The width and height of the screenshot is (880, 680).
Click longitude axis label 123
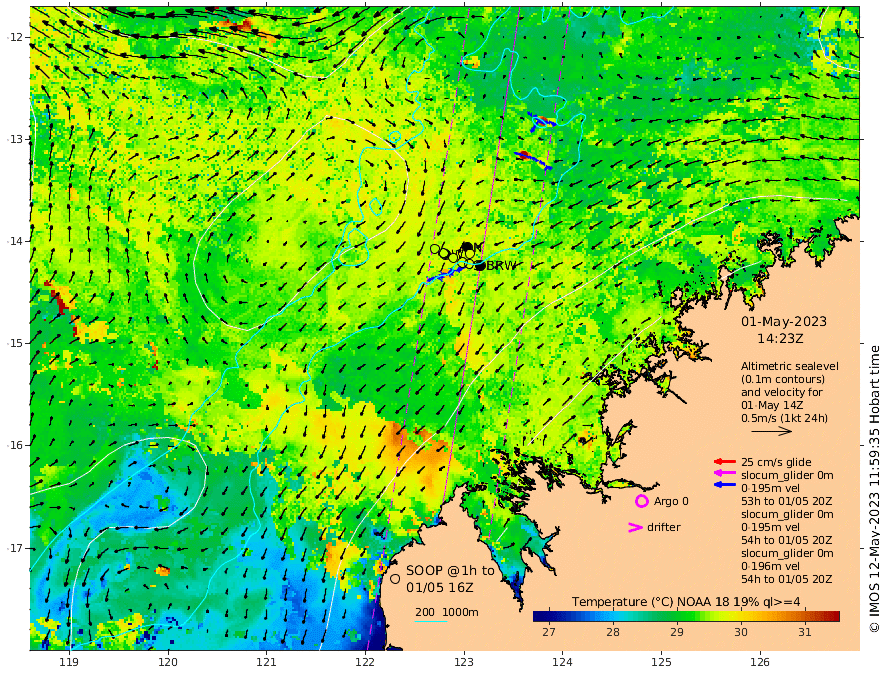point(464,663)
